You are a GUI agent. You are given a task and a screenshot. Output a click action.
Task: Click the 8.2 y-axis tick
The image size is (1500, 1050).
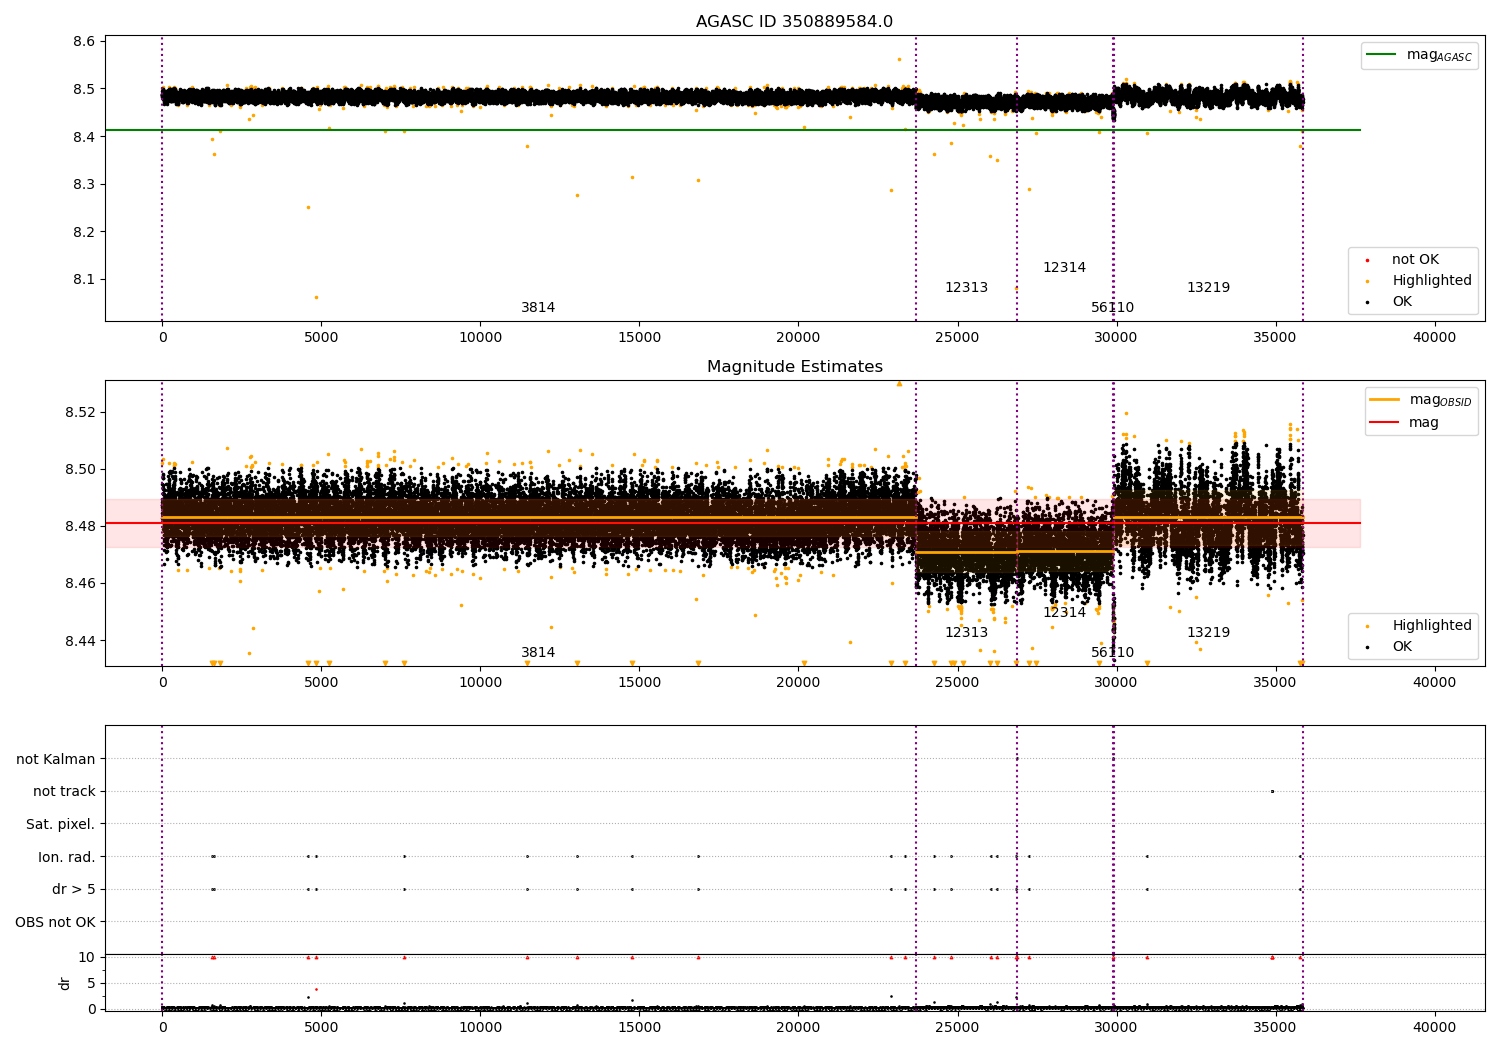85,232
